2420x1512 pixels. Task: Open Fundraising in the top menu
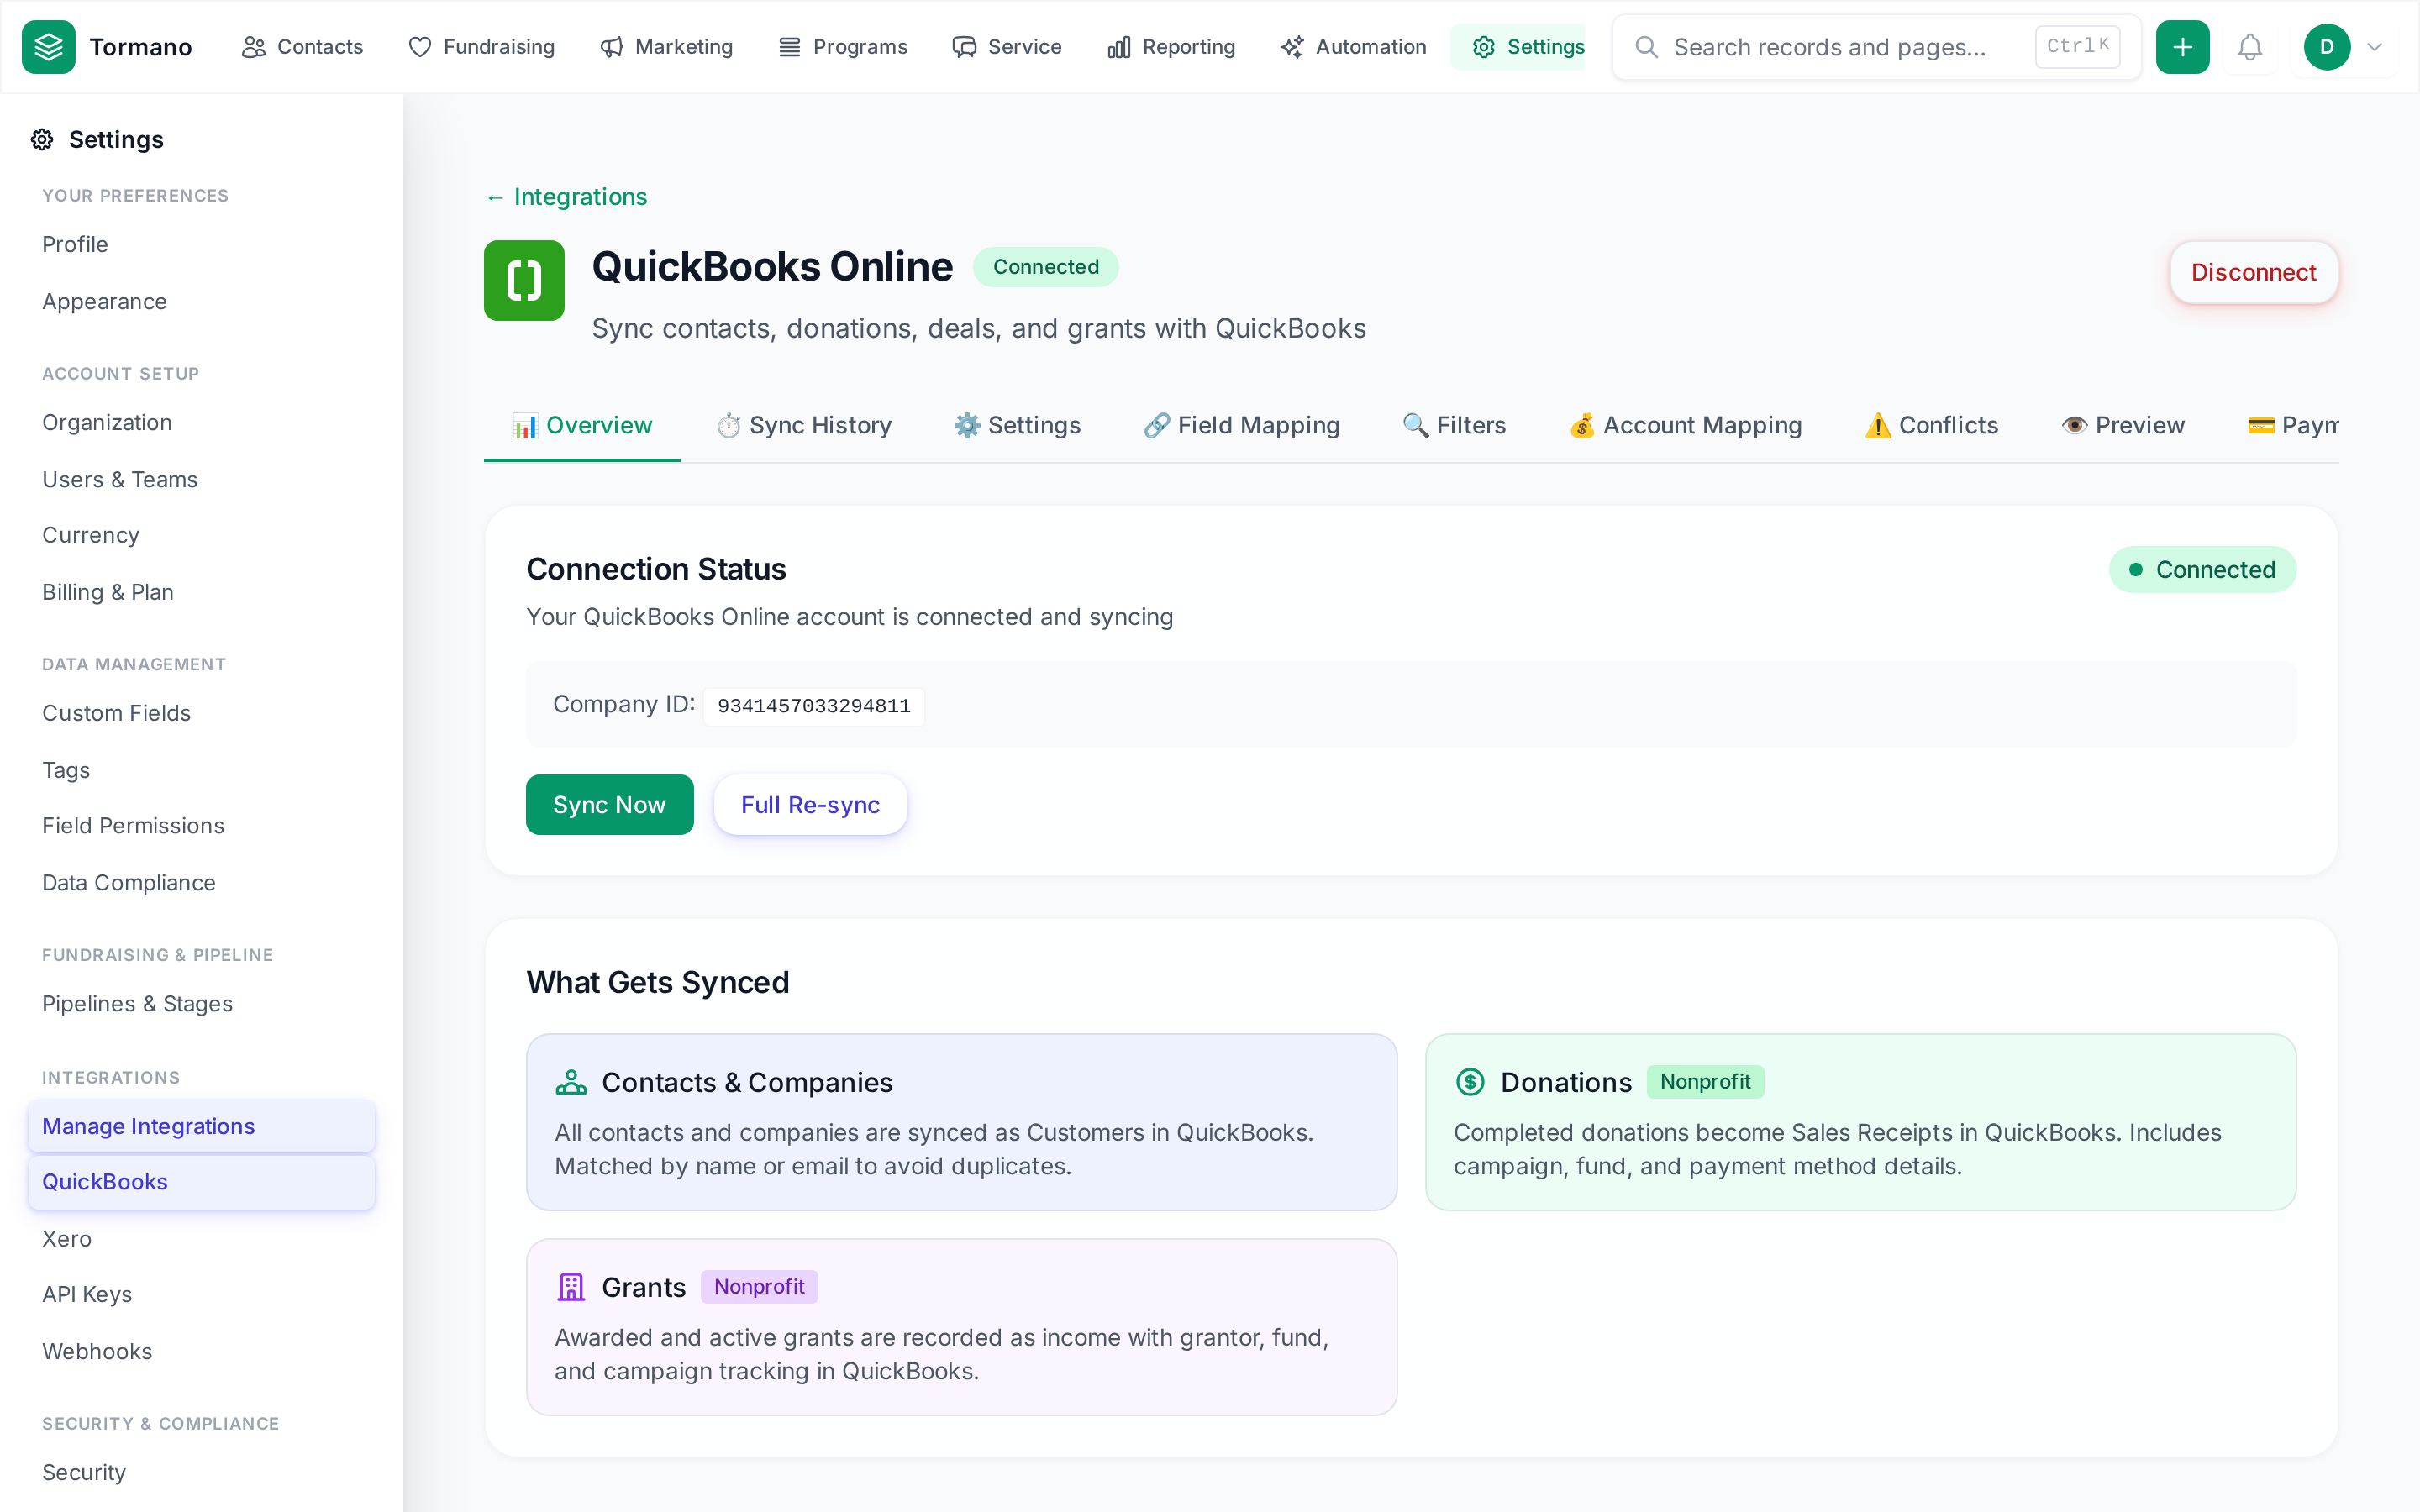click(481, 47)
